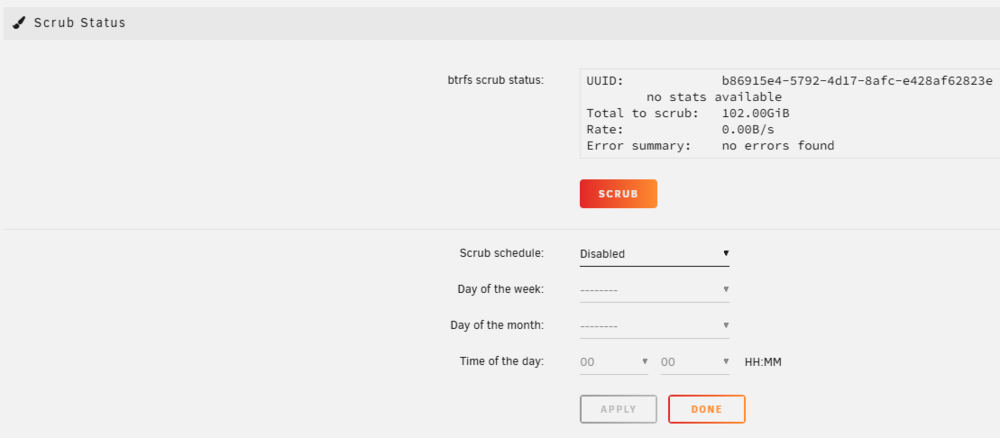Click the Day of the week dropdown arrow
The height and width of the screenshot is (438, 1000).
pyautogui.click(x=726, y=289)
